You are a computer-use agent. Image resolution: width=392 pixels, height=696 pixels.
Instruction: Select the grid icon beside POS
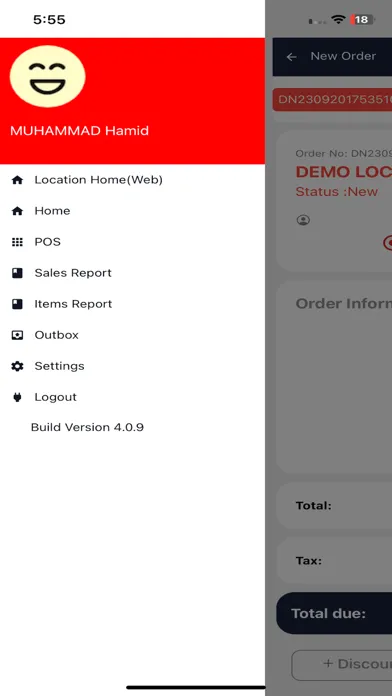17,242
